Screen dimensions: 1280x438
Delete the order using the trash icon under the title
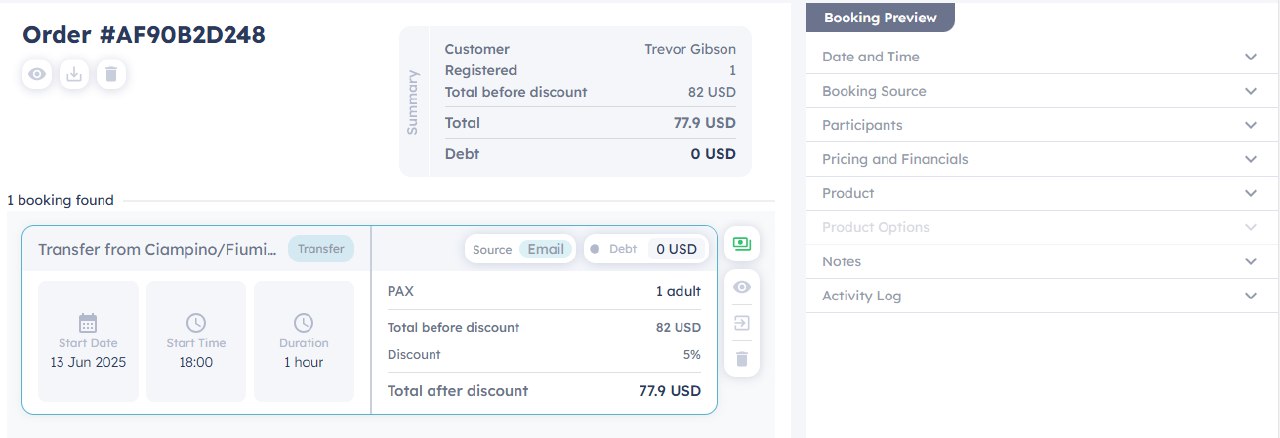tap(111, 74)
